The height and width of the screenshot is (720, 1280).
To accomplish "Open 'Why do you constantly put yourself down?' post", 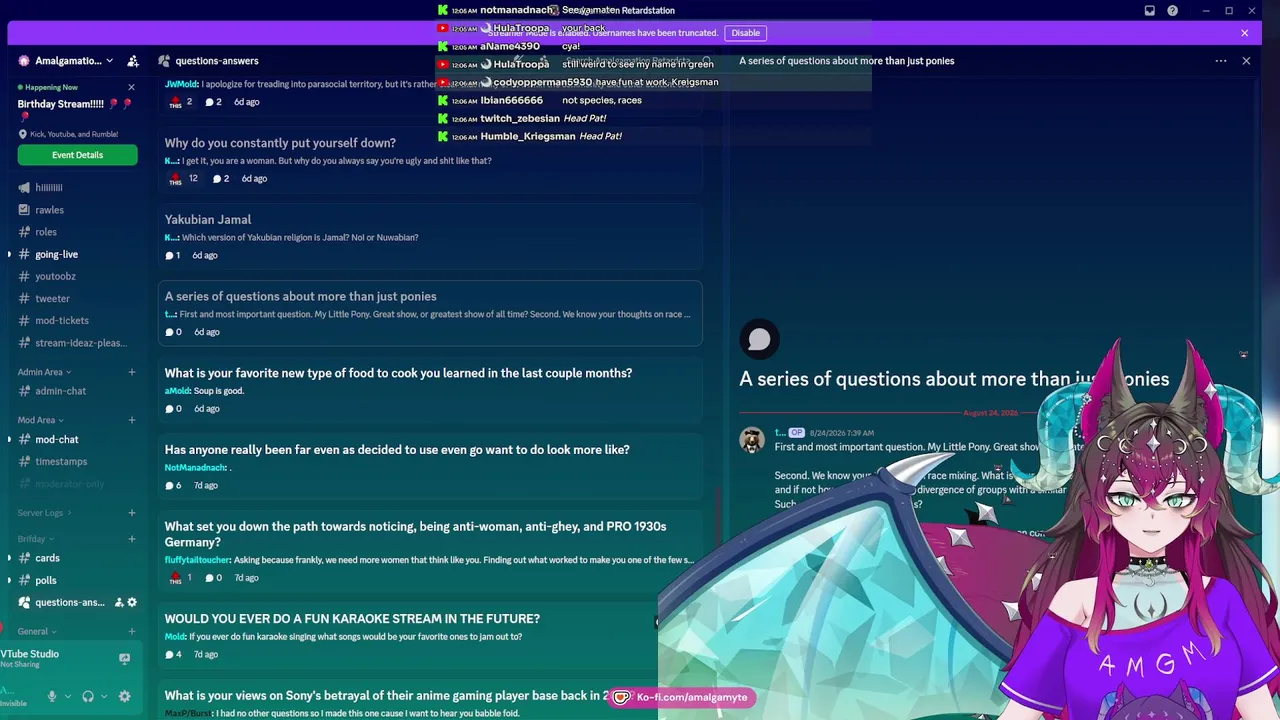I will [x=430, y=160].
